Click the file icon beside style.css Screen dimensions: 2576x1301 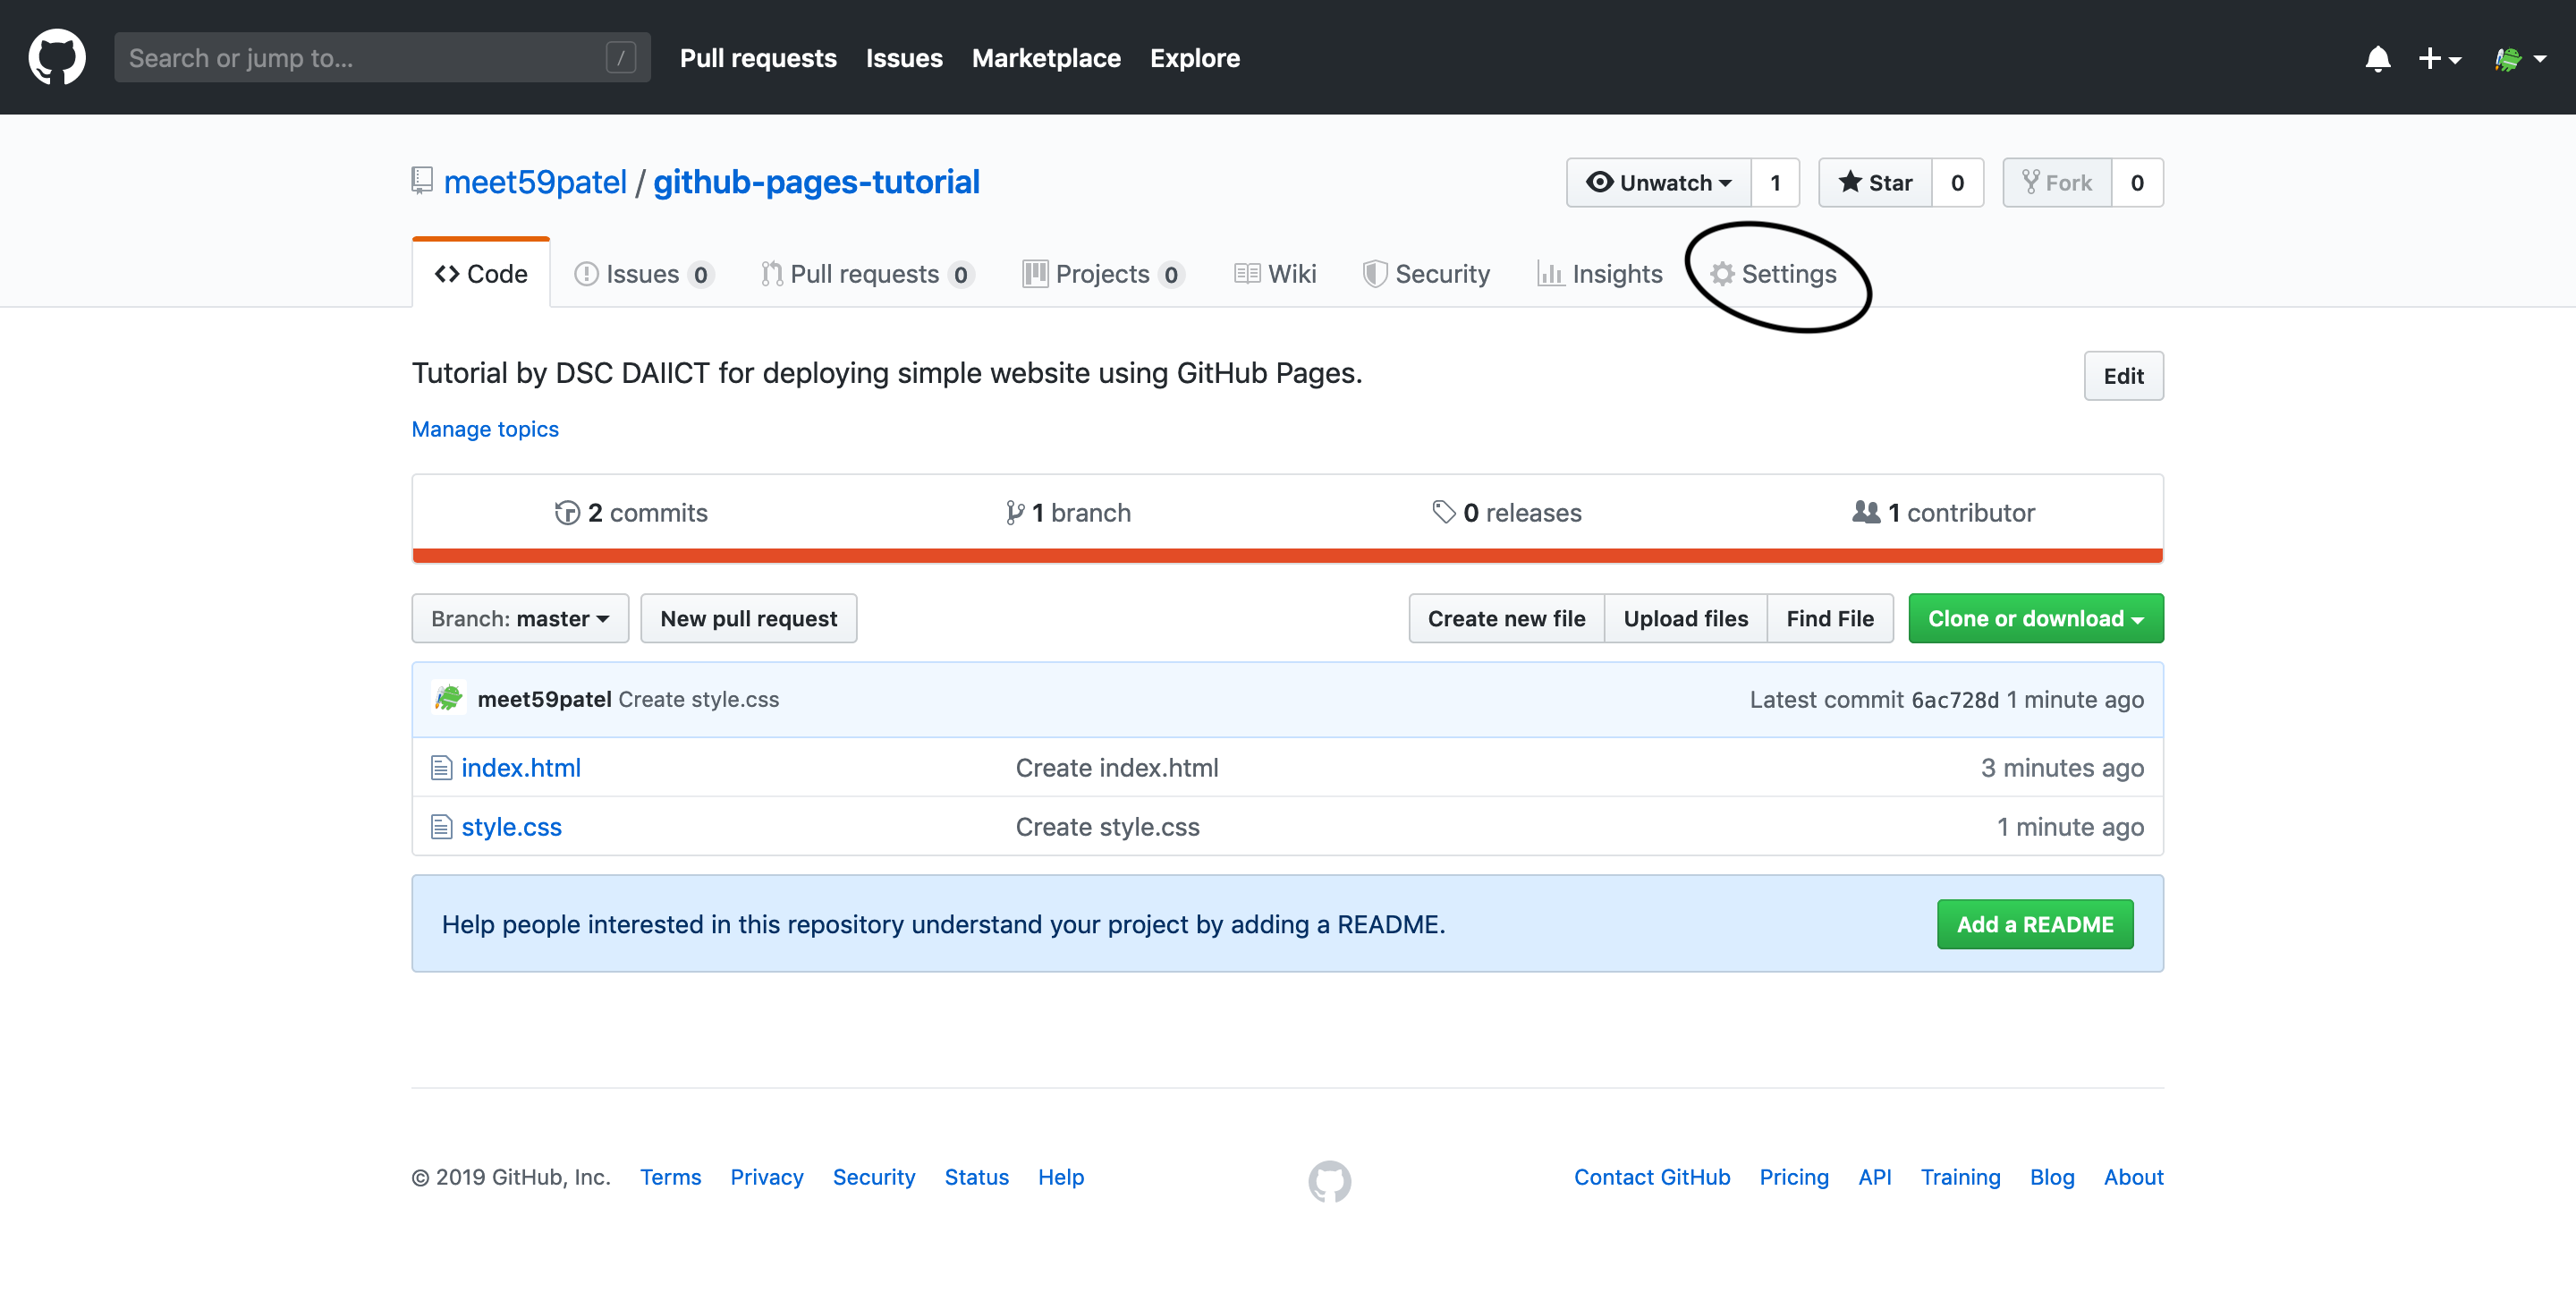(441, 826)
